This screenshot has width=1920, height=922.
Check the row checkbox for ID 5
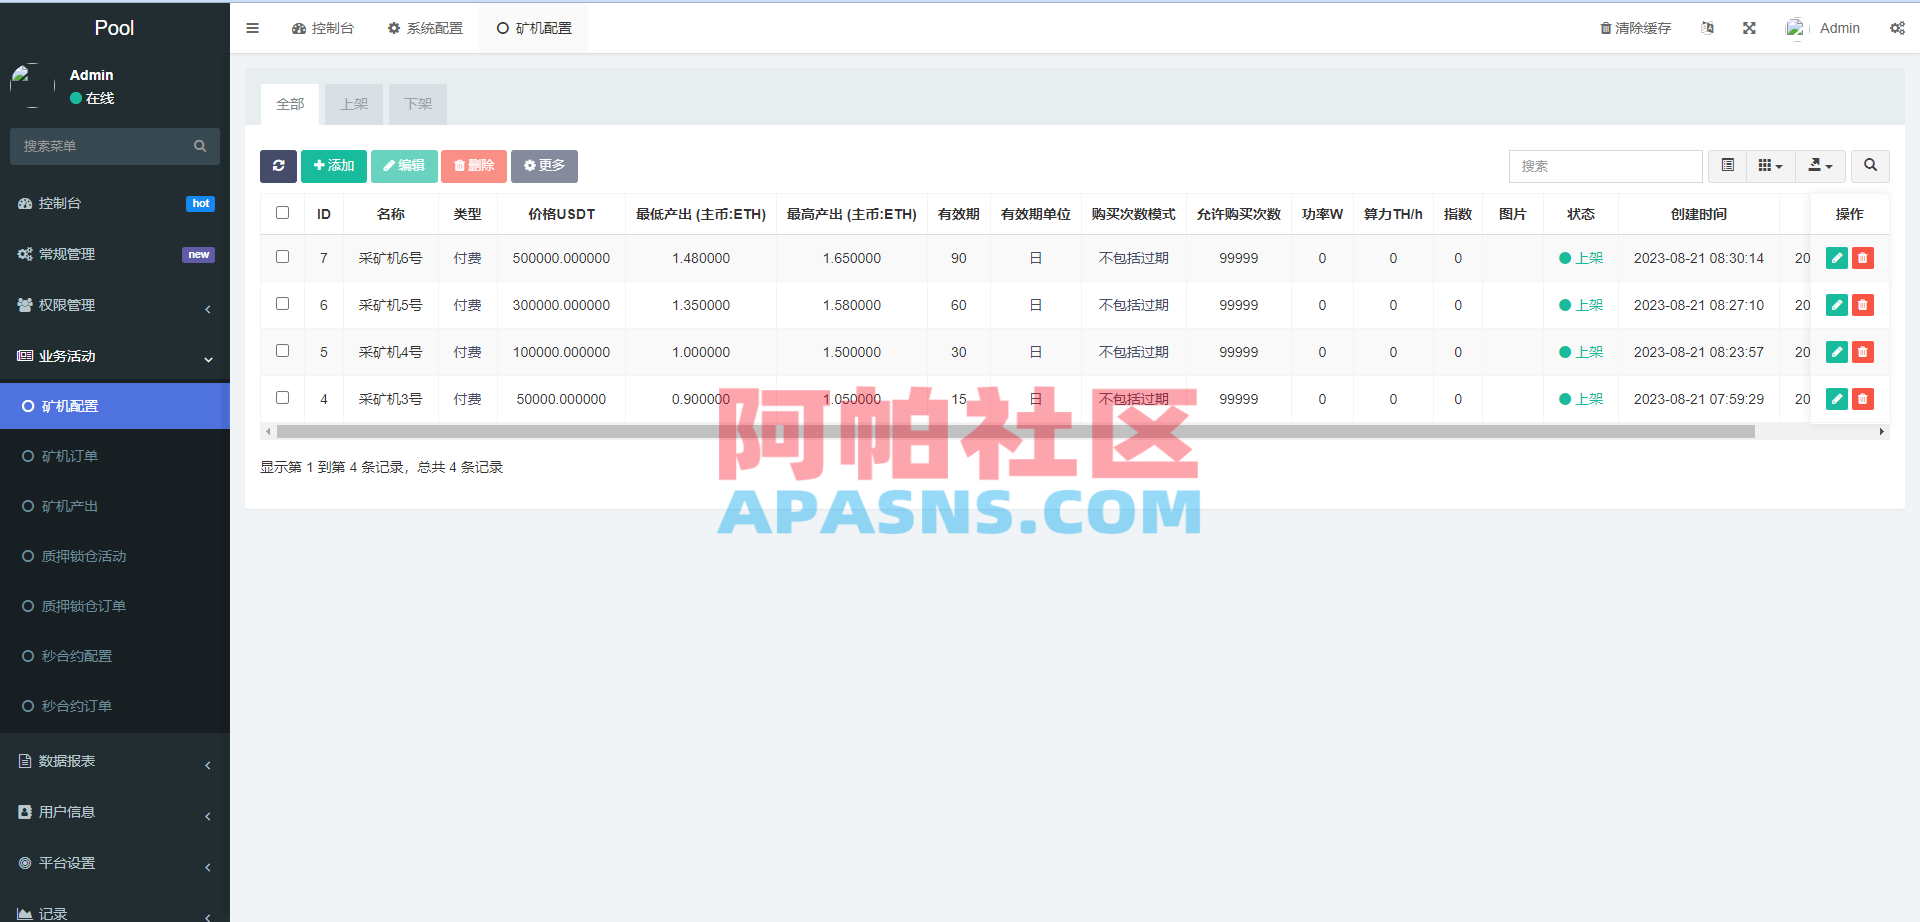[x=282, y=350]
